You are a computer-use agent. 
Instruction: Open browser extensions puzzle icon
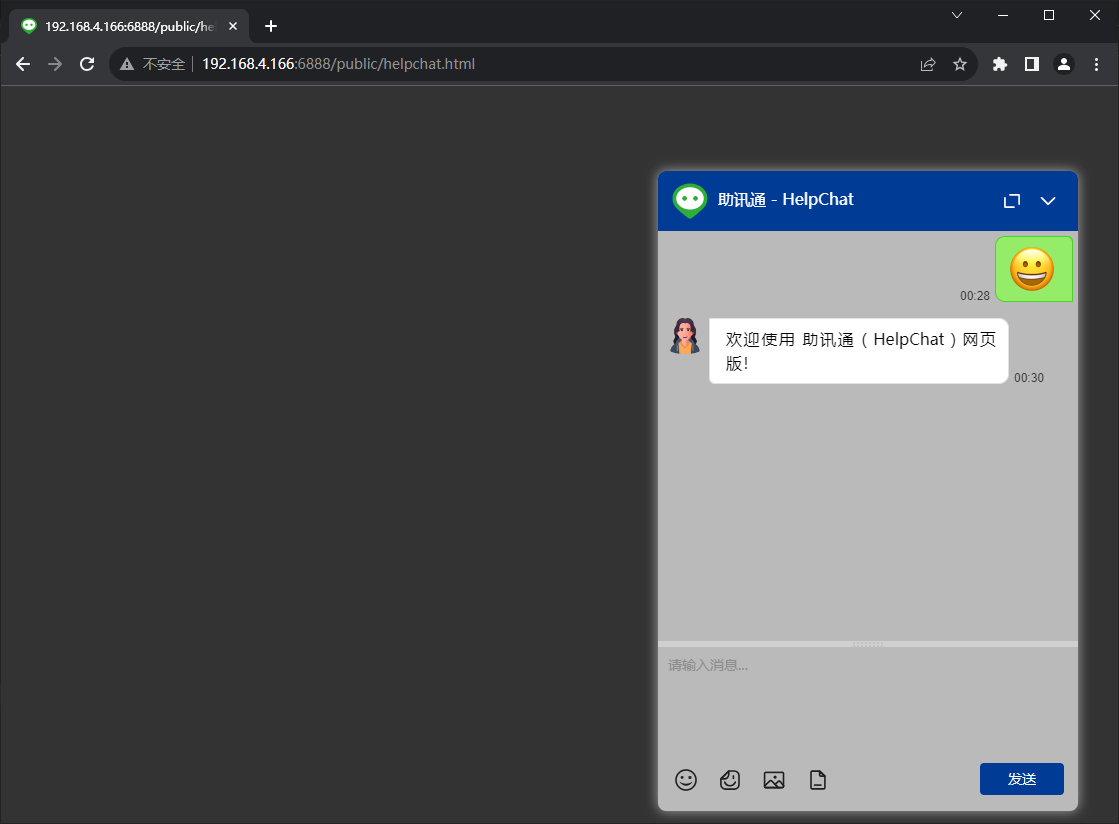1000,64
